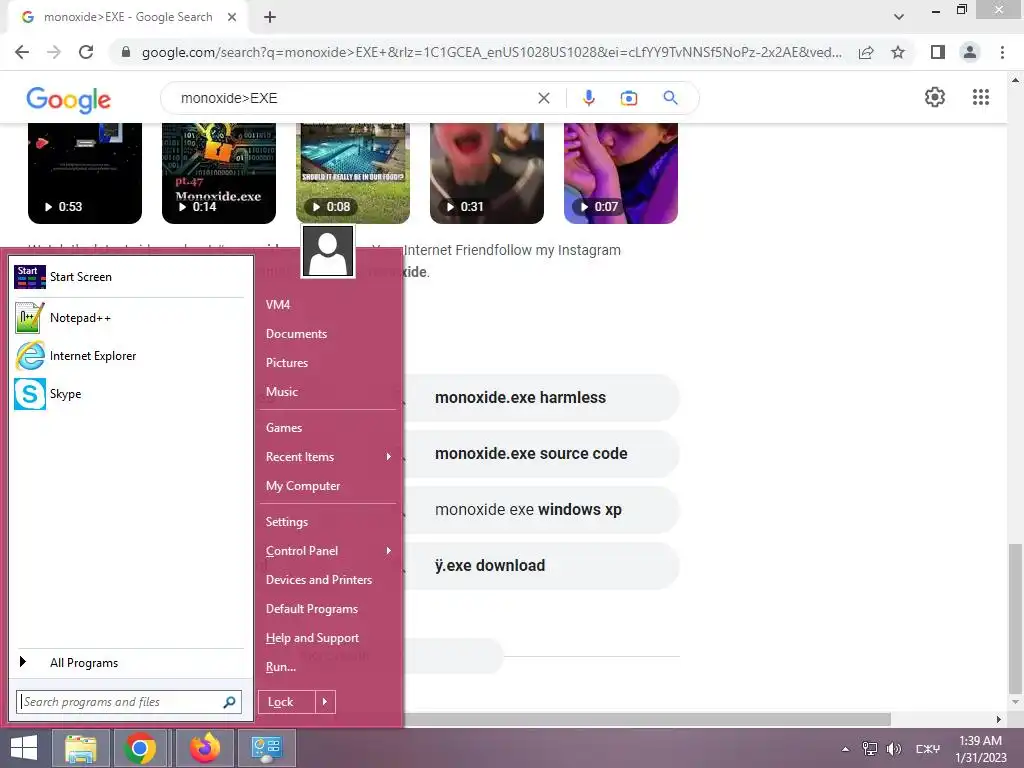Expand Recent Items submenu
1024x768 pixels.
(328, 457)
